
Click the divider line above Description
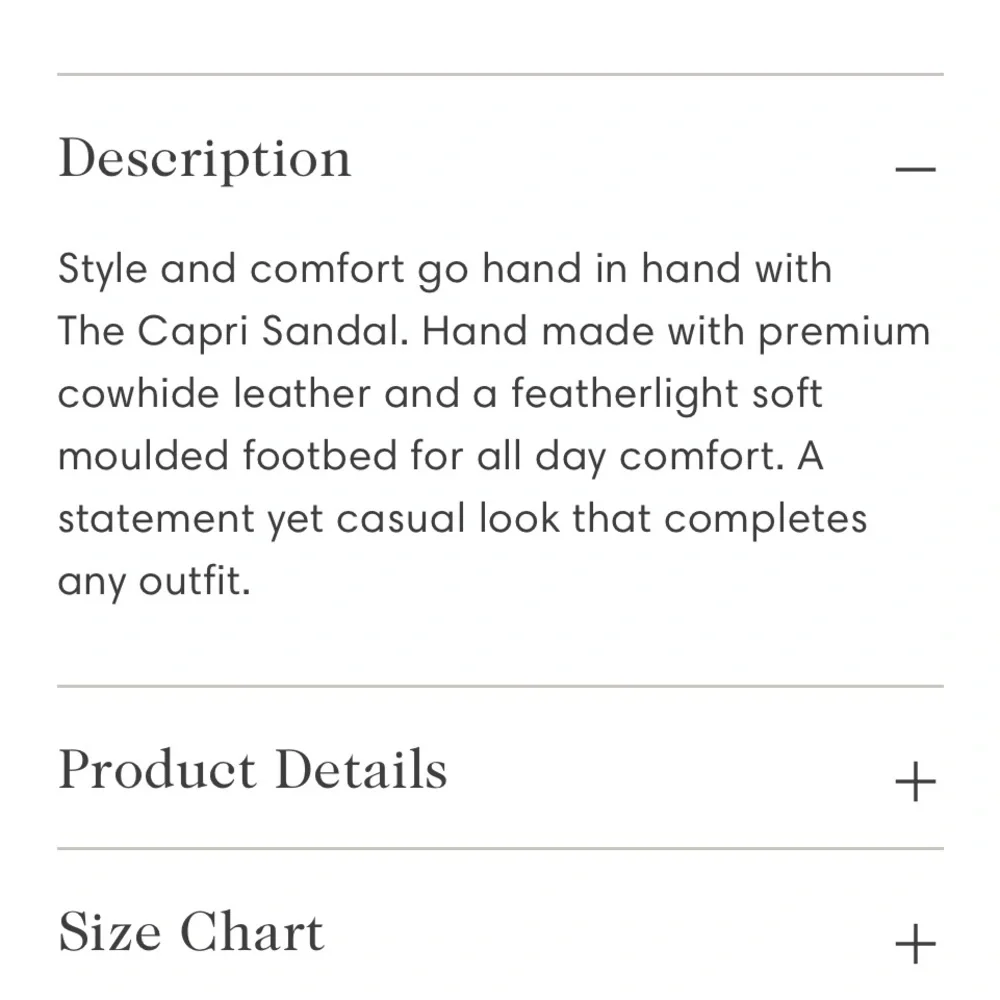coord(500,74)
